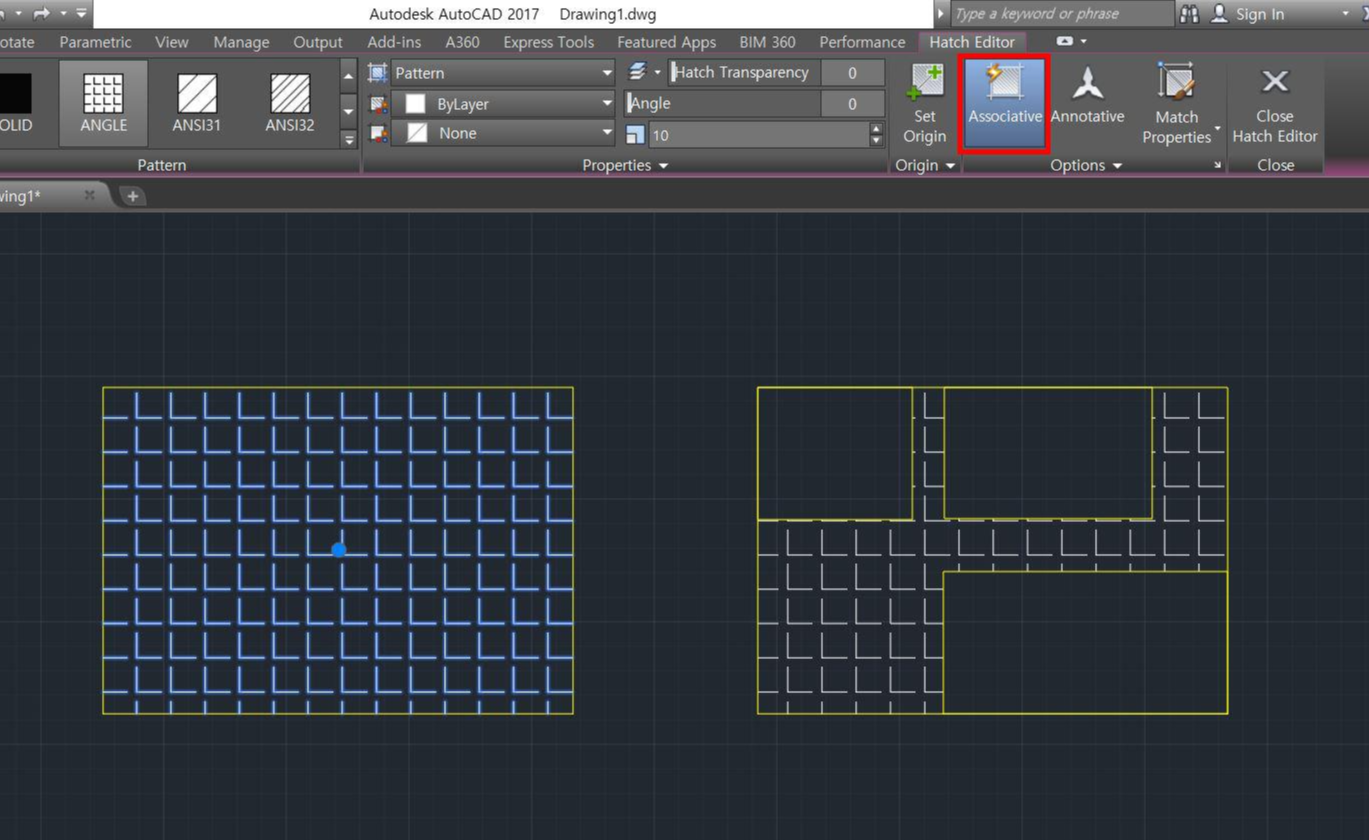Expand the search field arrow
This screenshot has width=1369, height=840.
(x=940, y=13)
